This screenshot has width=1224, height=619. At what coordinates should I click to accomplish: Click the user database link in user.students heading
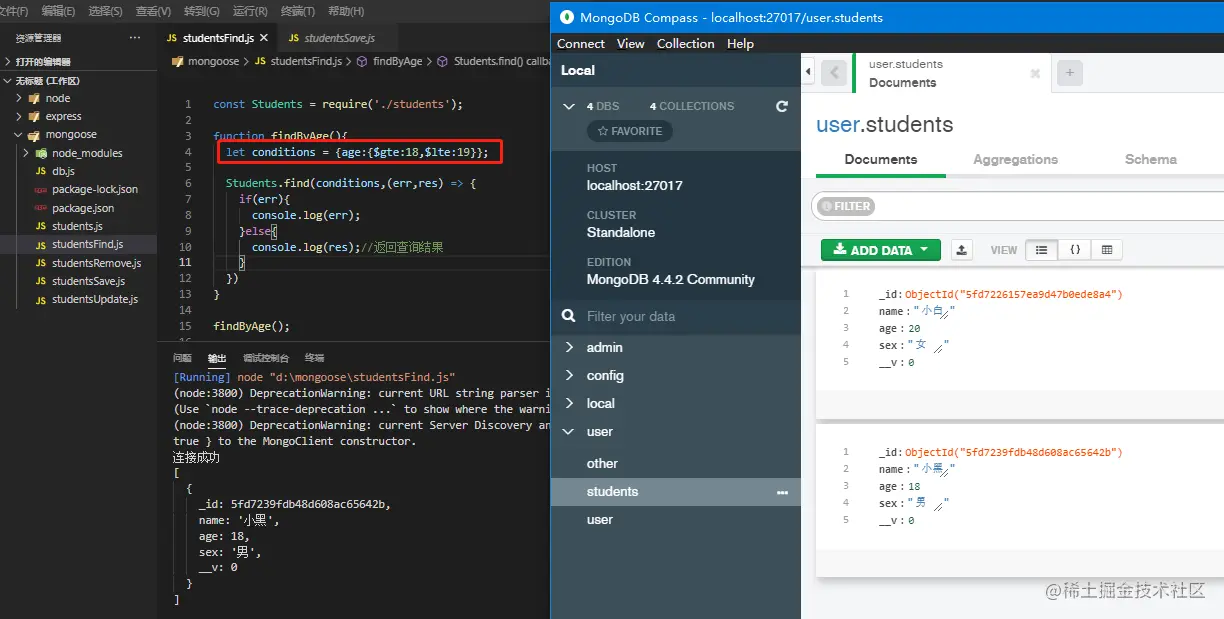(x=837, y=125)
